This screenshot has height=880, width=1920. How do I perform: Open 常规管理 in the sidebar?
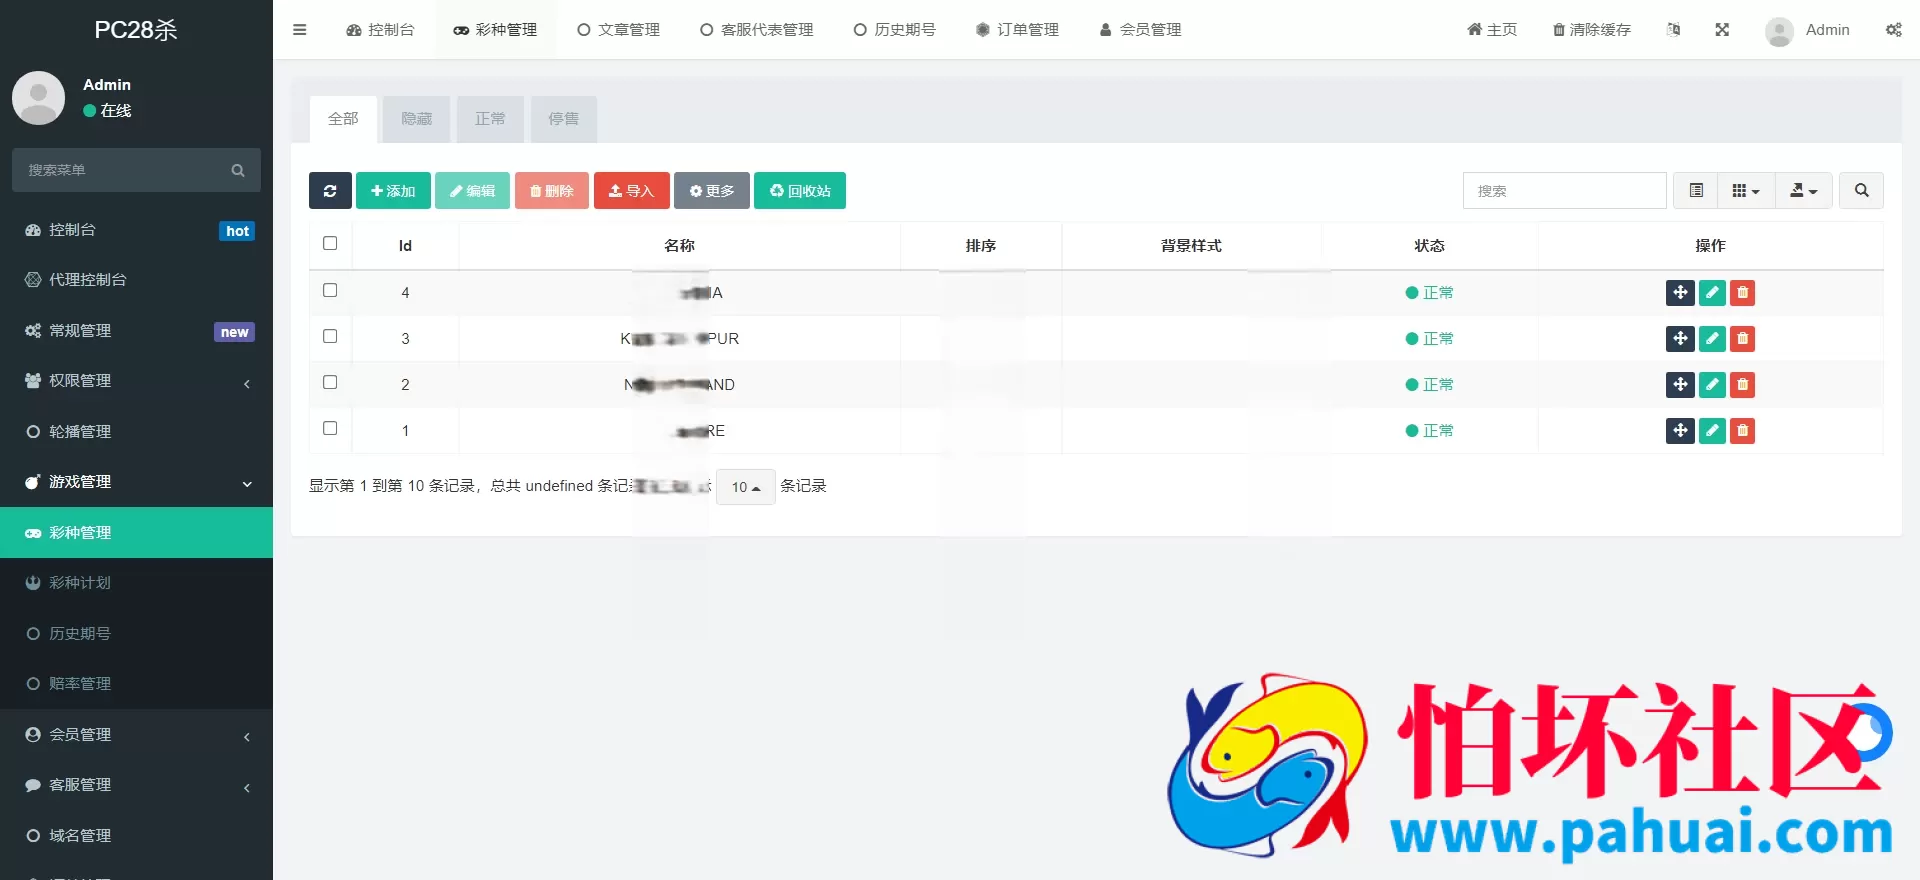pos(136,331)
